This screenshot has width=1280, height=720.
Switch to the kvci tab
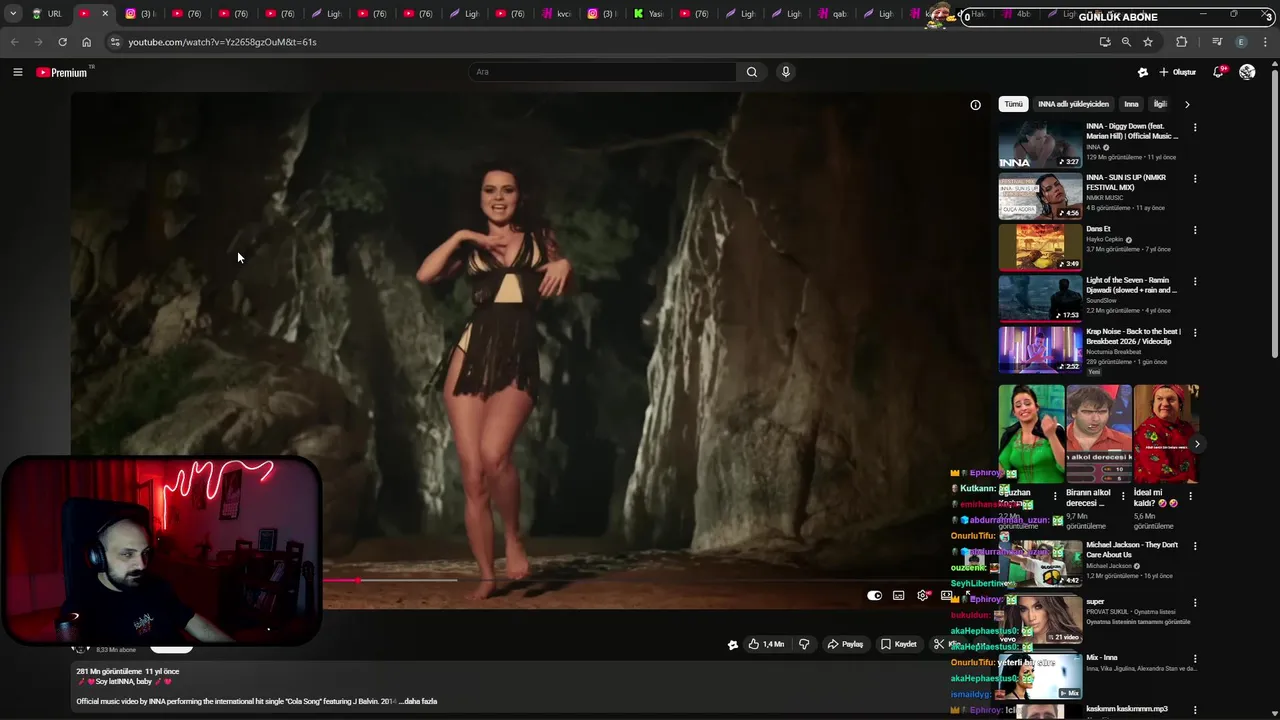tap(556, 14)
